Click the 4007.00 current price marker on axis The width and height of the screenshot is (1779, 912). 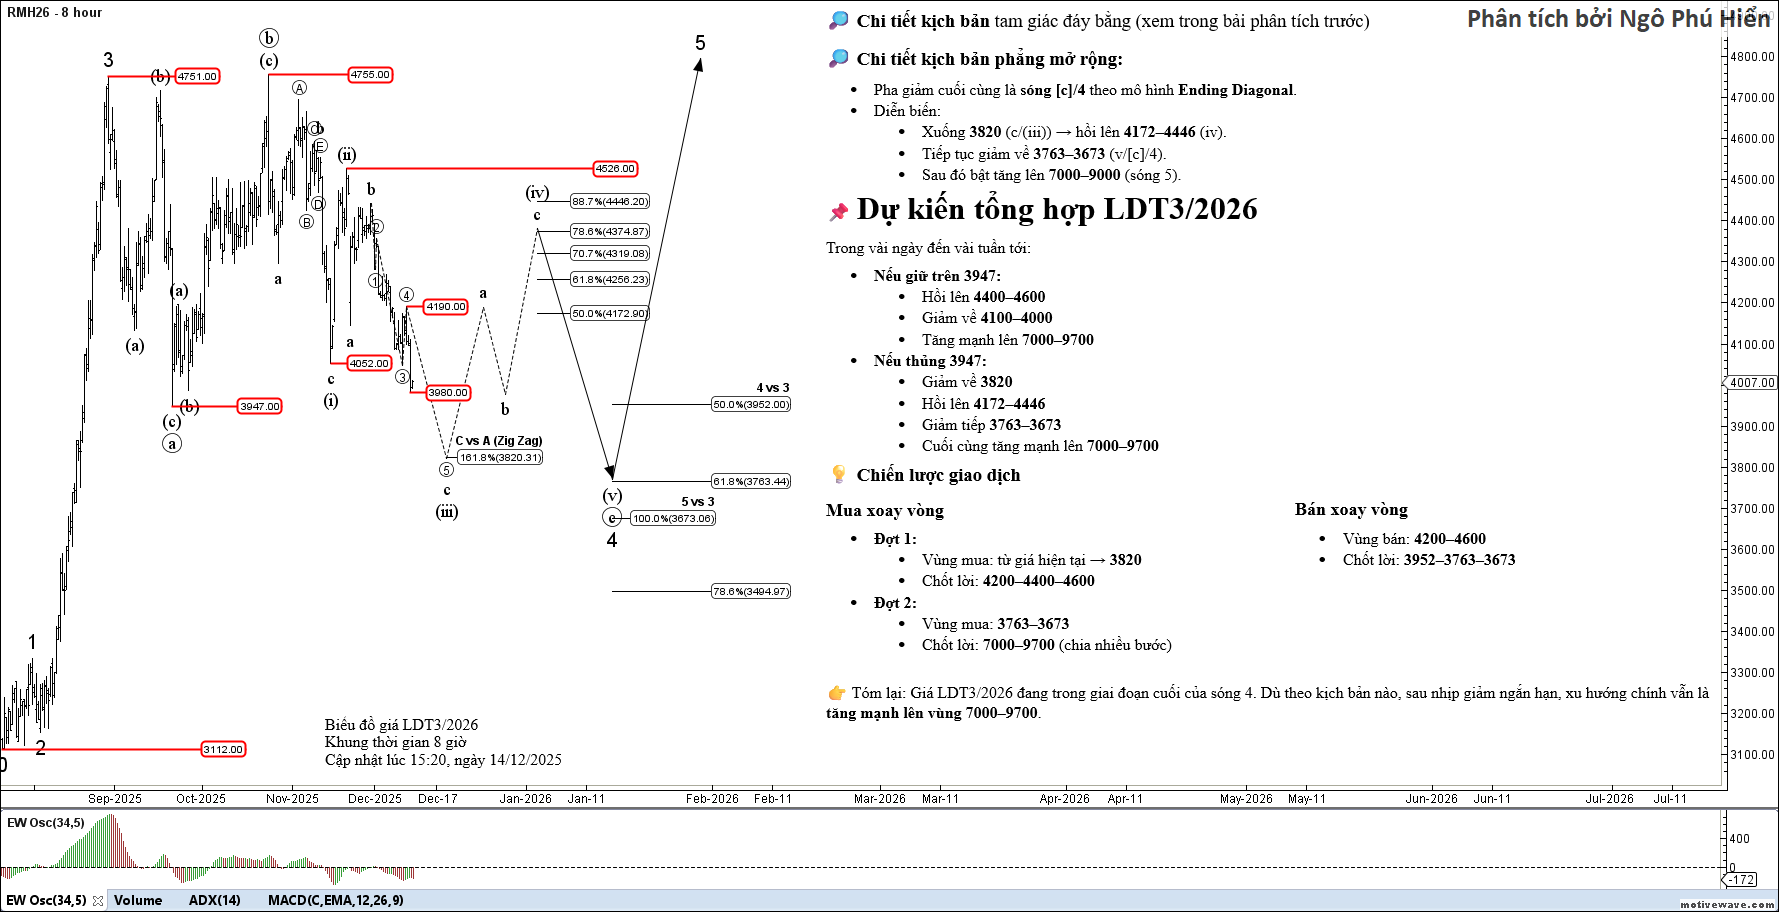click(1751, 383)
